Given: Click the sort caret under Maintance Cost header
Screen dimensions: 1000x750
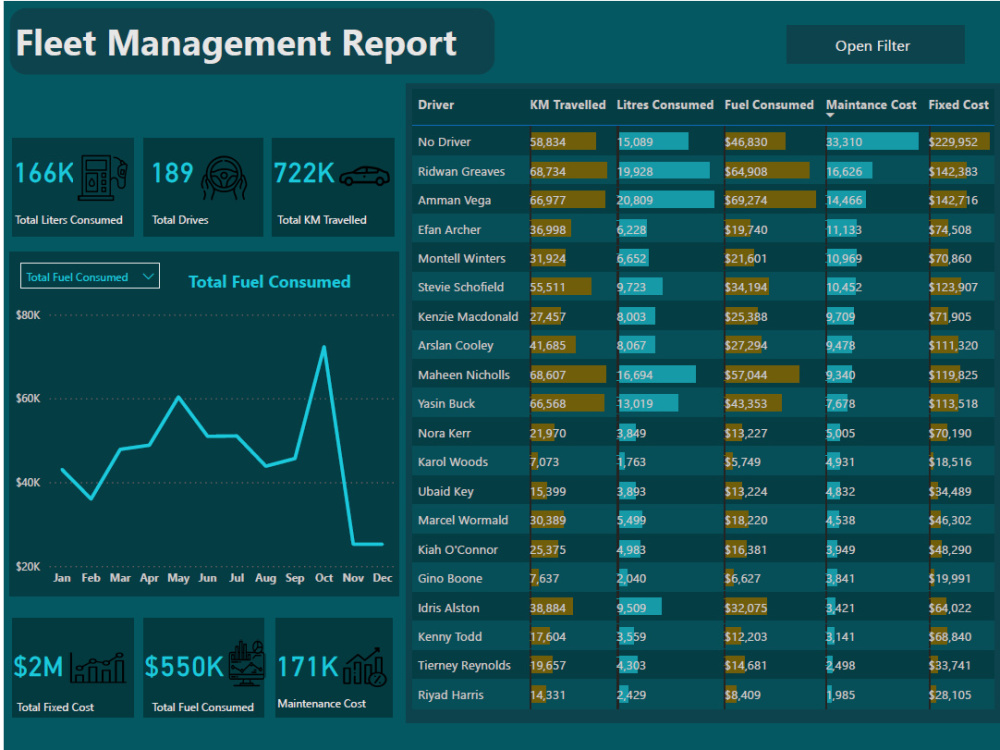Looking at the screenshot, I should (x=828, y=117).
